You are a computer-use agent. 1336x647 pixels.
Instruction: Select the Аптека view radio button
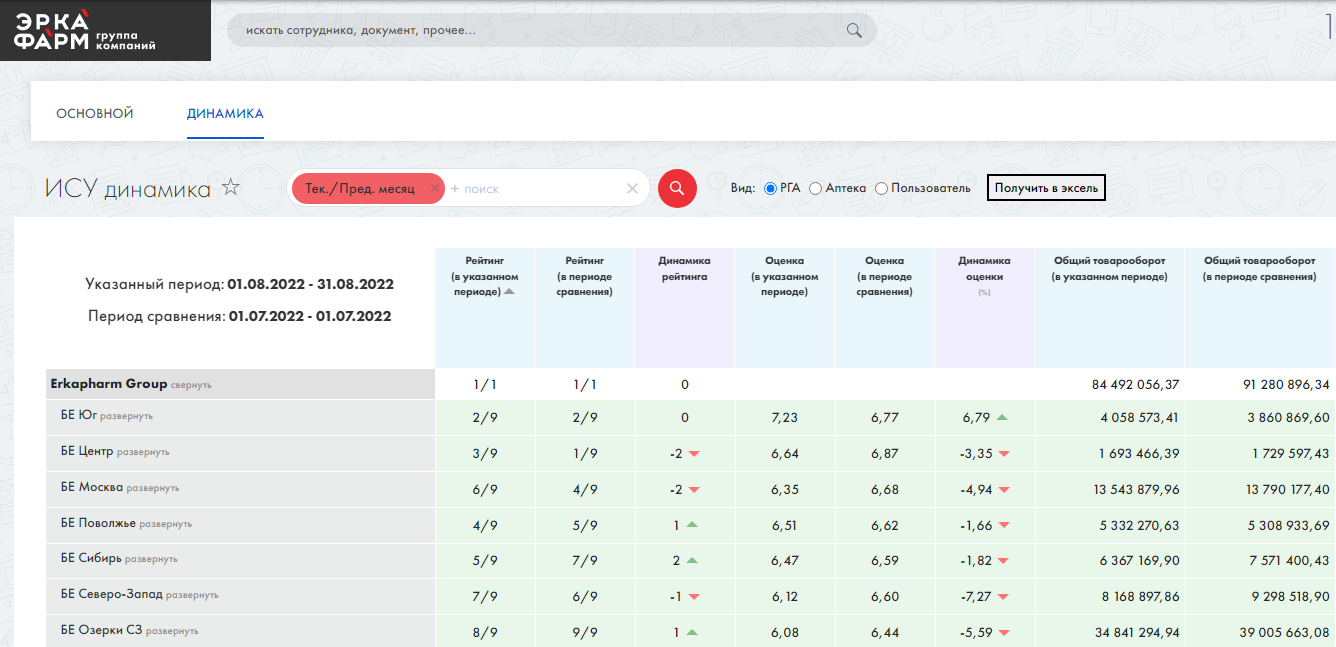click(x=816, y=188)
